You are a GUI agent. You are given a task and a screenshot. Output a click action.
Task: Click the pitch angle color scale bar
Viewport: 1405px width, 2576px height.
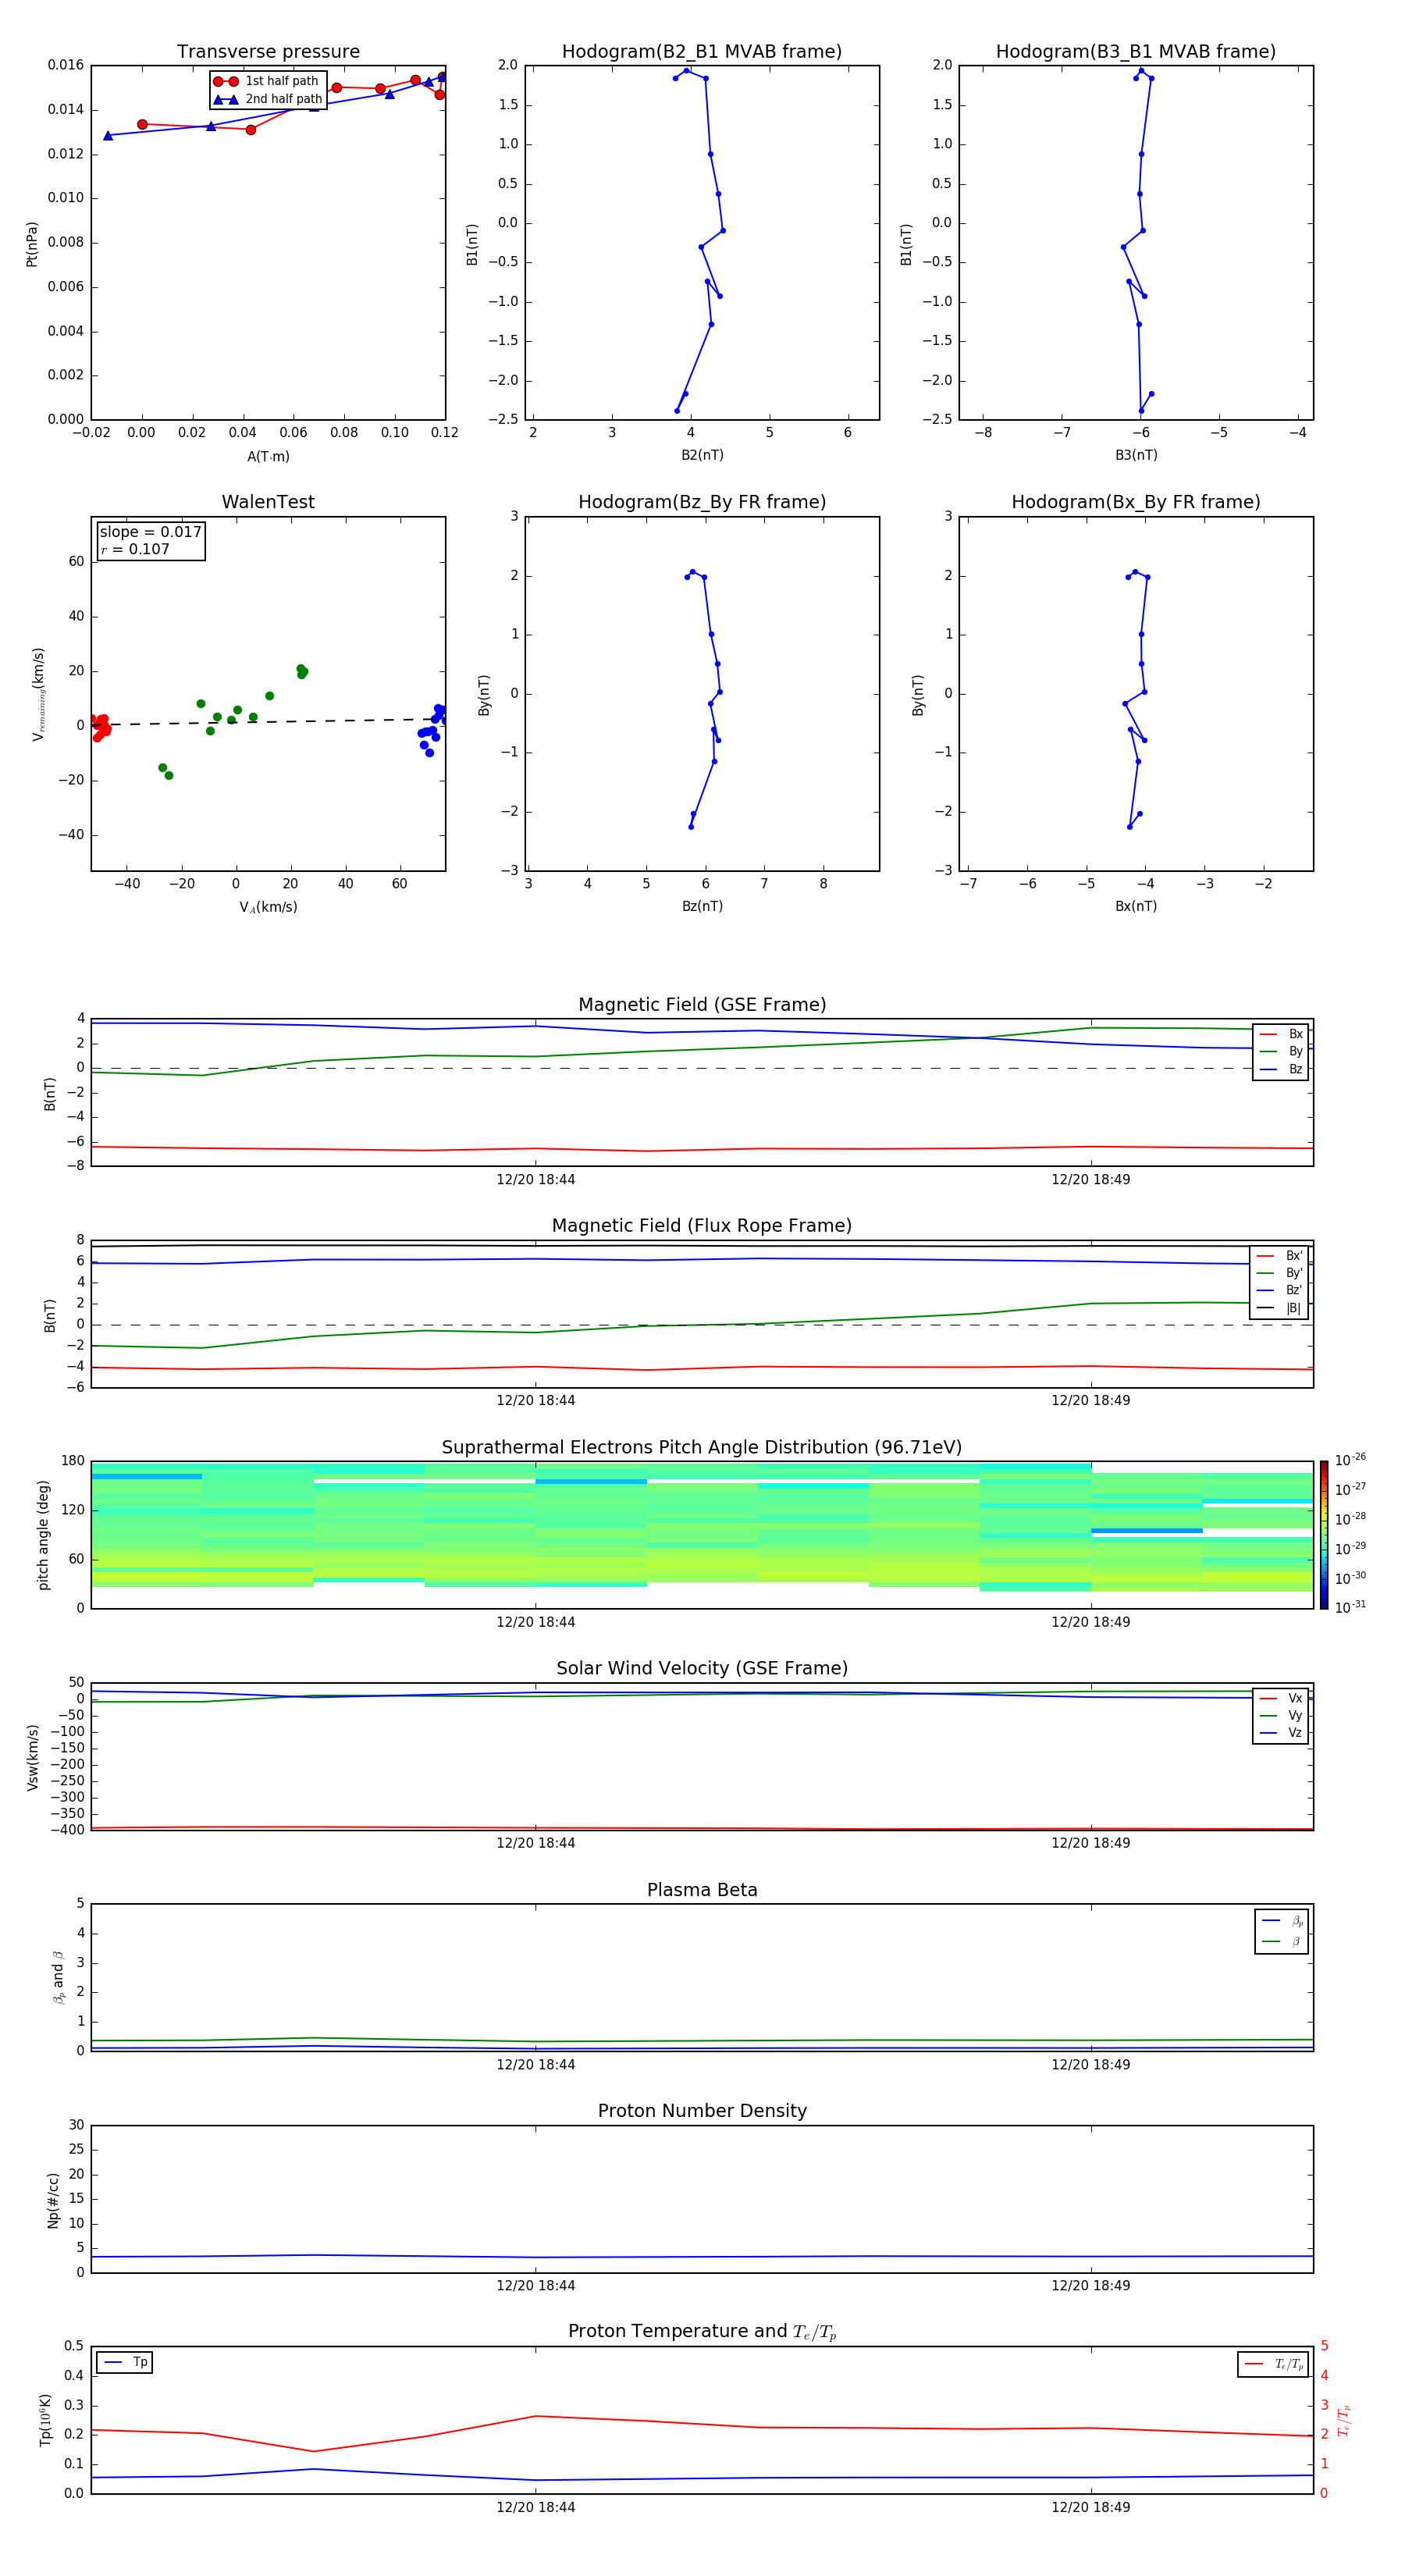pyautogui.click(x=1324, y=1535)
